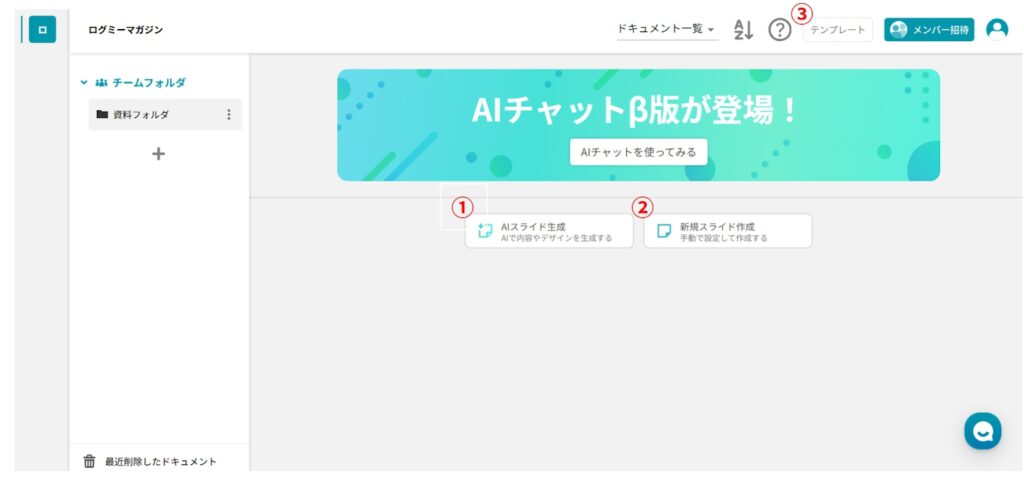Click the メンバー招待 button
1024x478 pixels.
(x=928, y=30)
